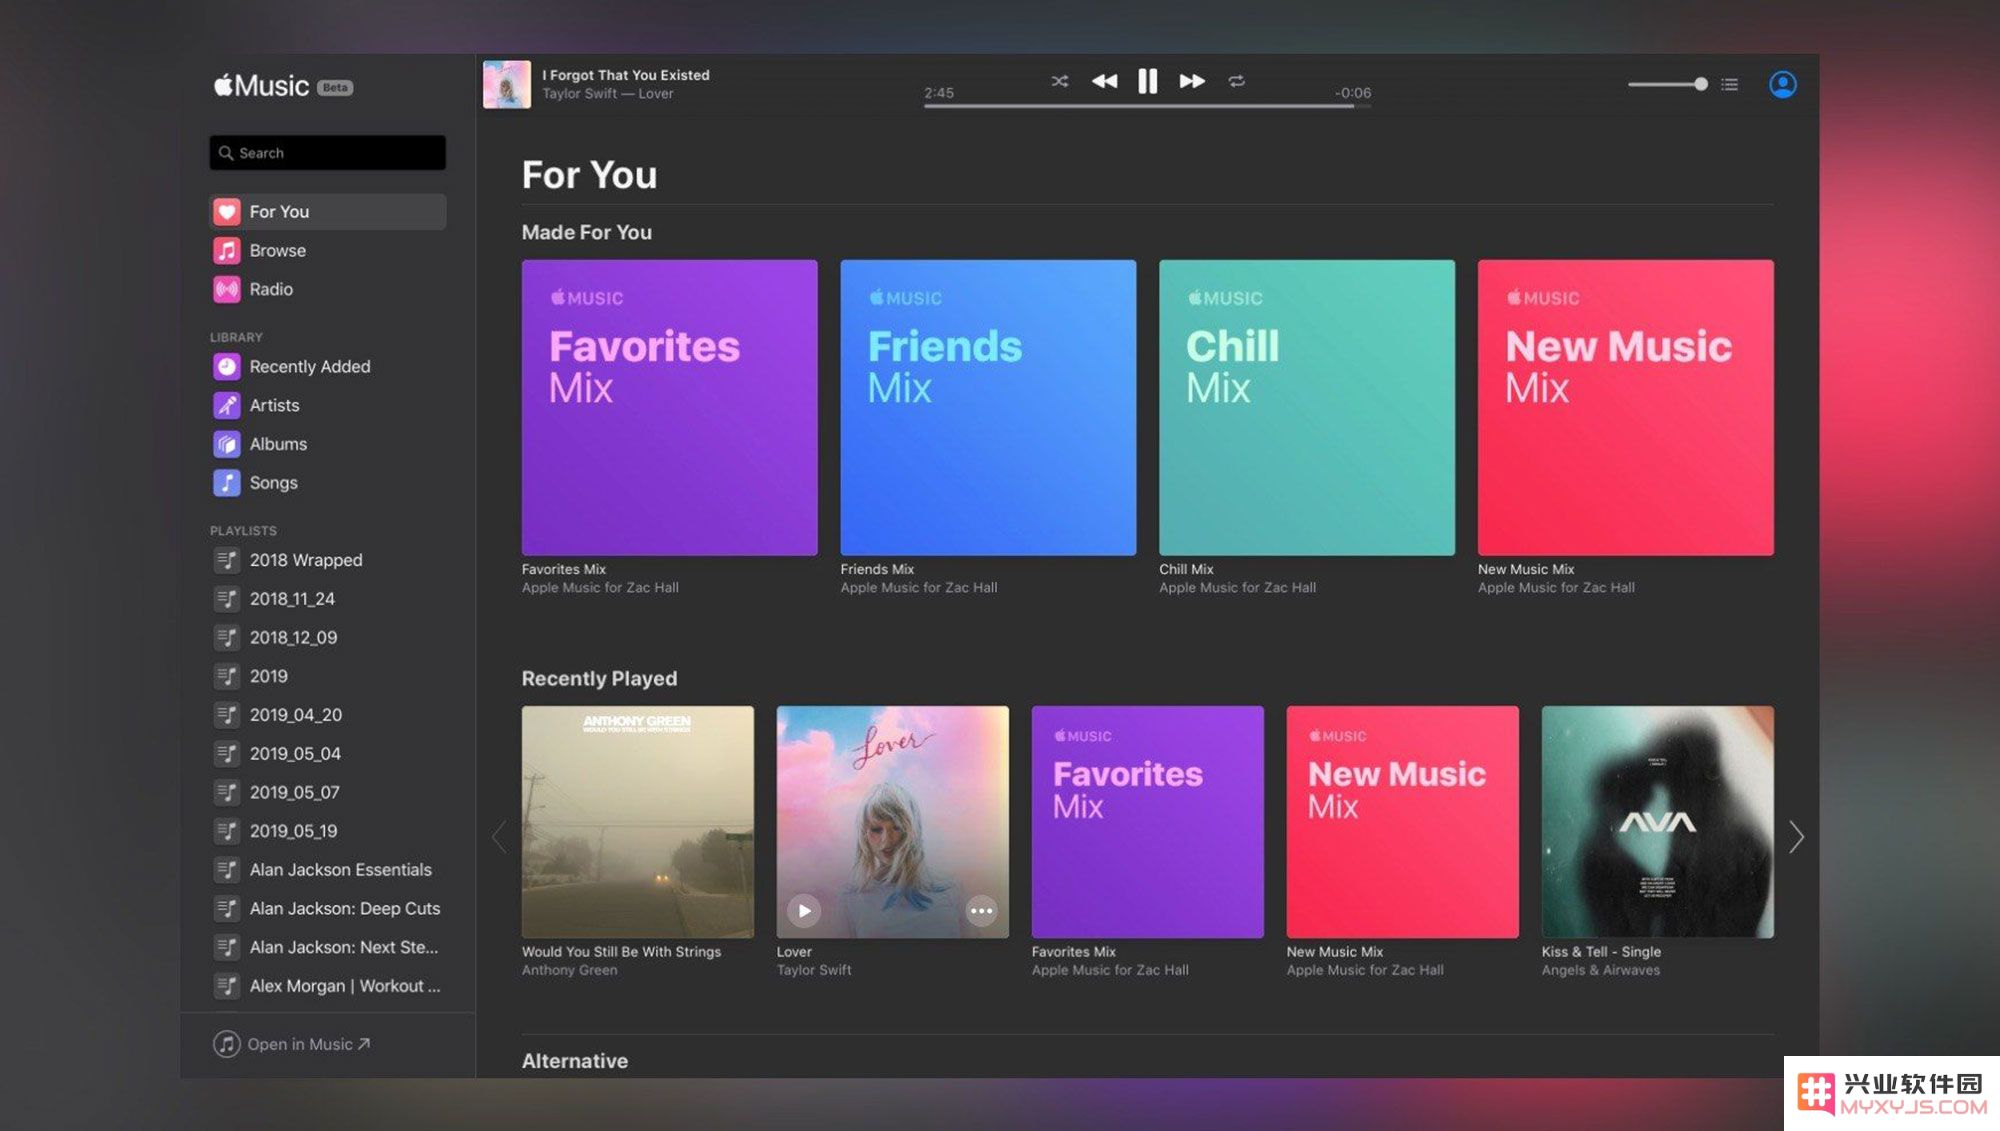
Task: Open Recently Added library view
Action: [328, 367]
